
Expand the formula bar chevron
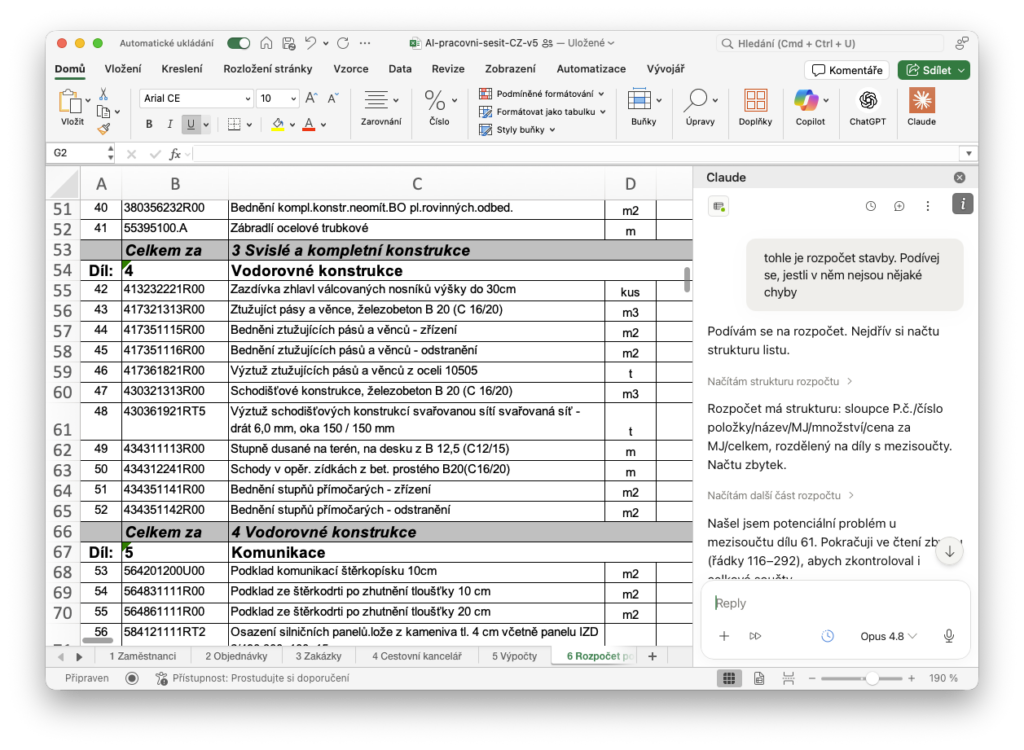tap(968, 154)
